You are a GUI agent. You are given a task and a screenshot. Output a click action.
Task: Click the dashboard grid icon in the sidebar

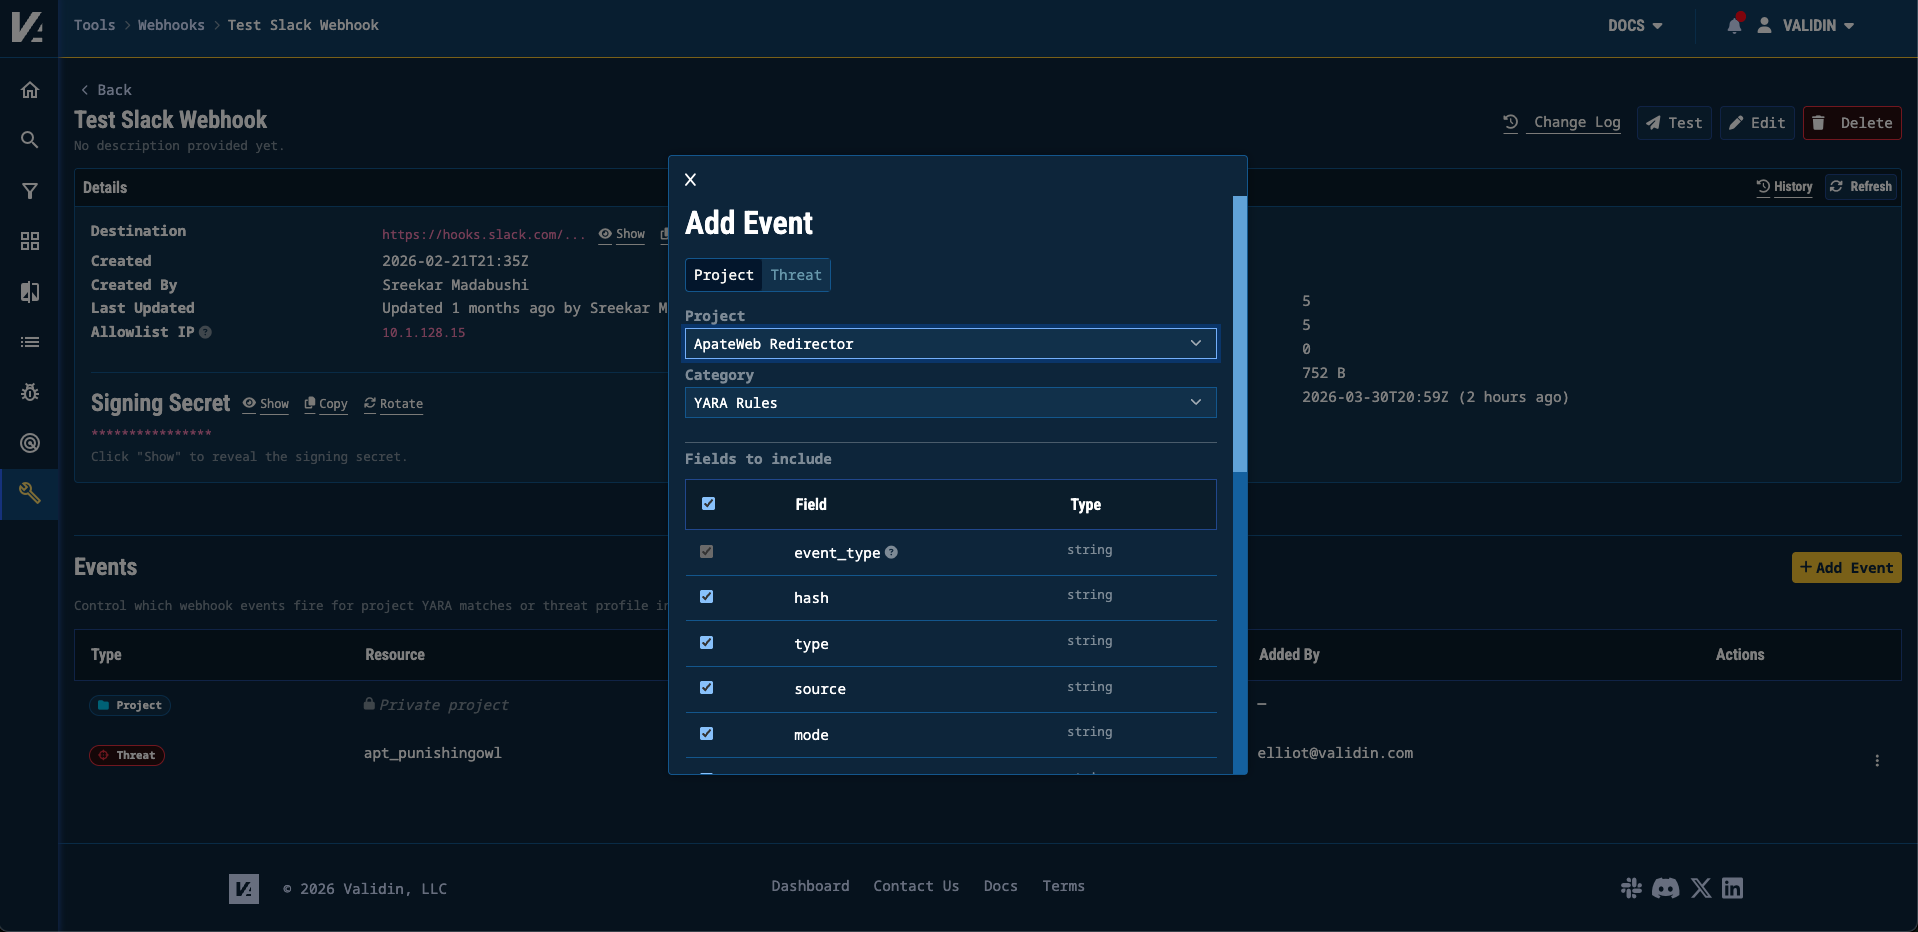point(29,241)
